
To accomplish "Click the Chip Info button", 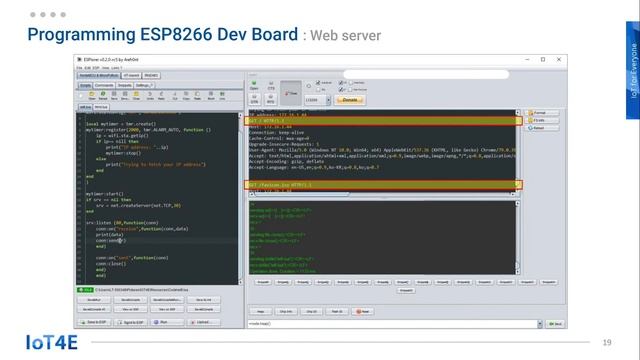I will pyautogui.click(x=286, y=311).
